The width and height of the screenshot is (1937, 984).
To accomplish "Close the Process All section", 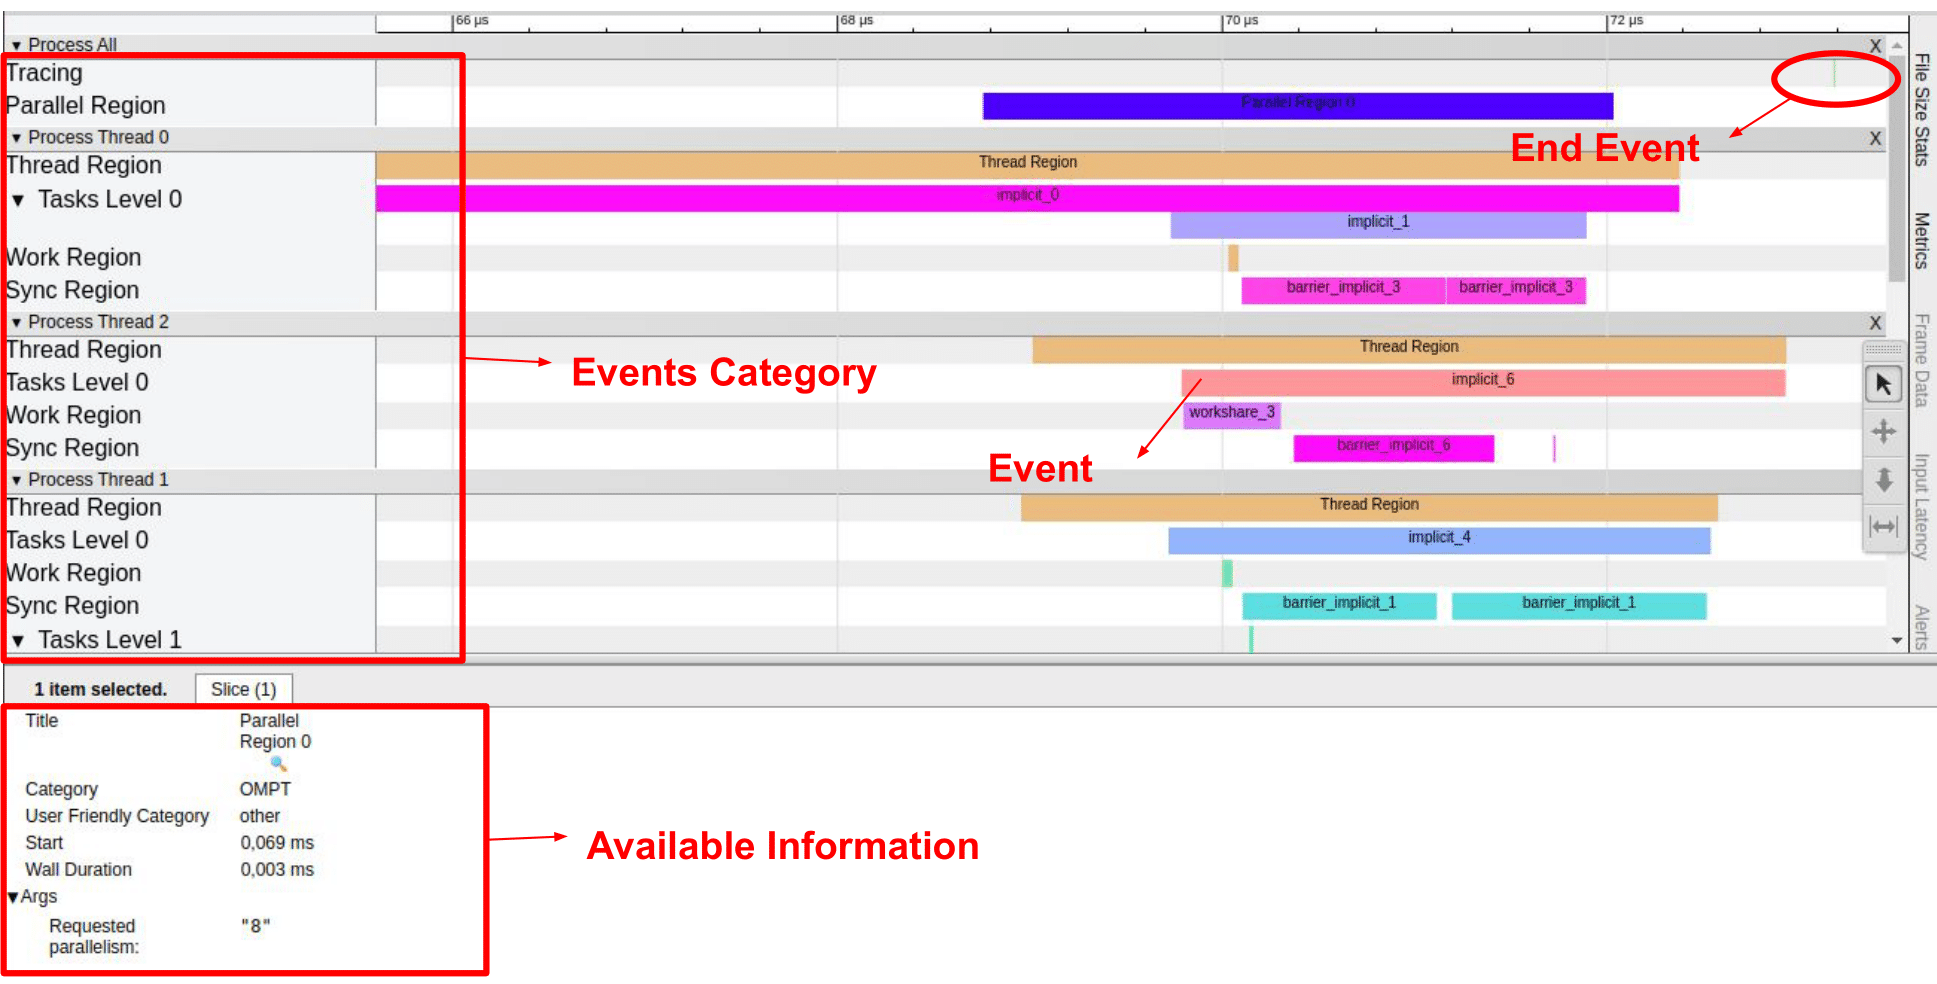I will [1875, 46].
